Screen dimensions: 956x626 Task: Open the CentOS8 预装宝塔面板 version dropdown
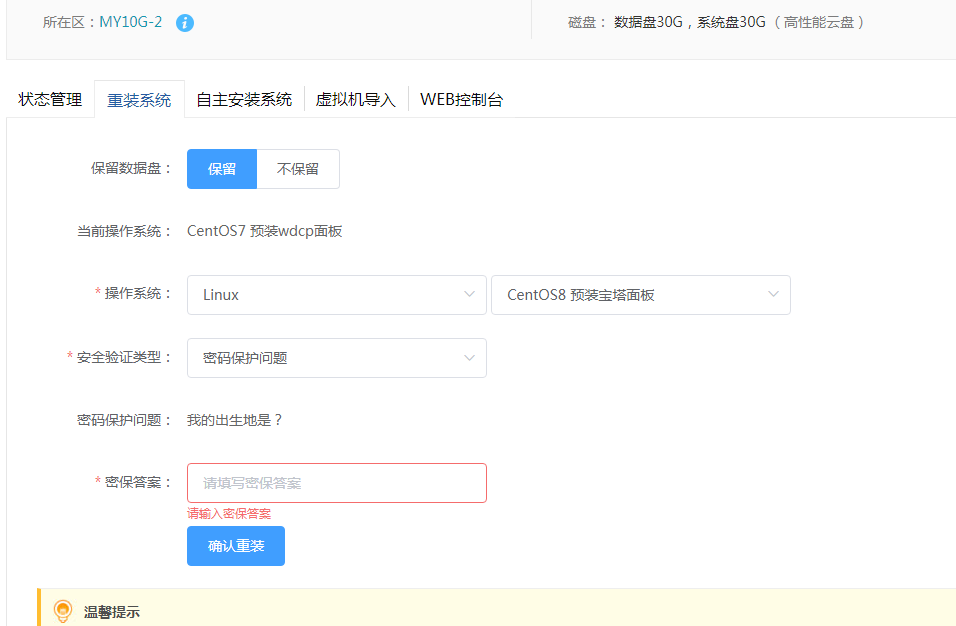[x=640, y=295]
